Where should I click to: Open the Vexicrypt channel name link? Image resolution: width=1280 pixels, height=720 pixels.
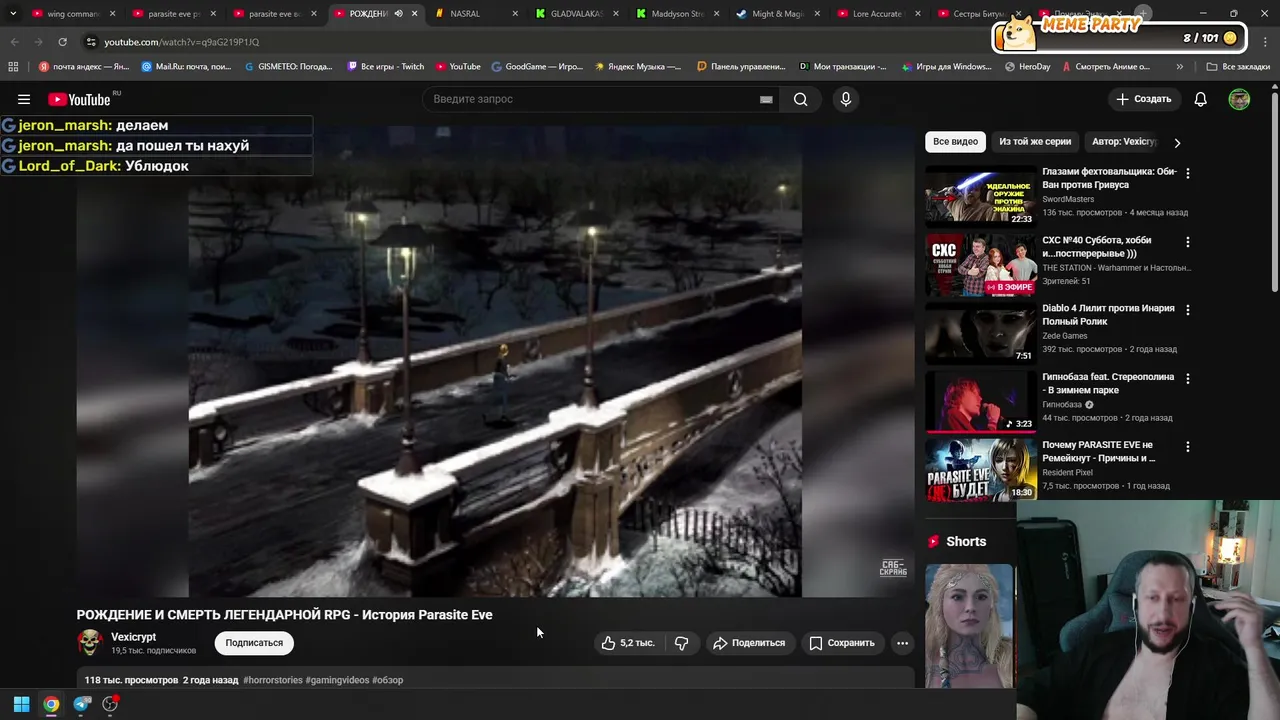tap(133, 637)
